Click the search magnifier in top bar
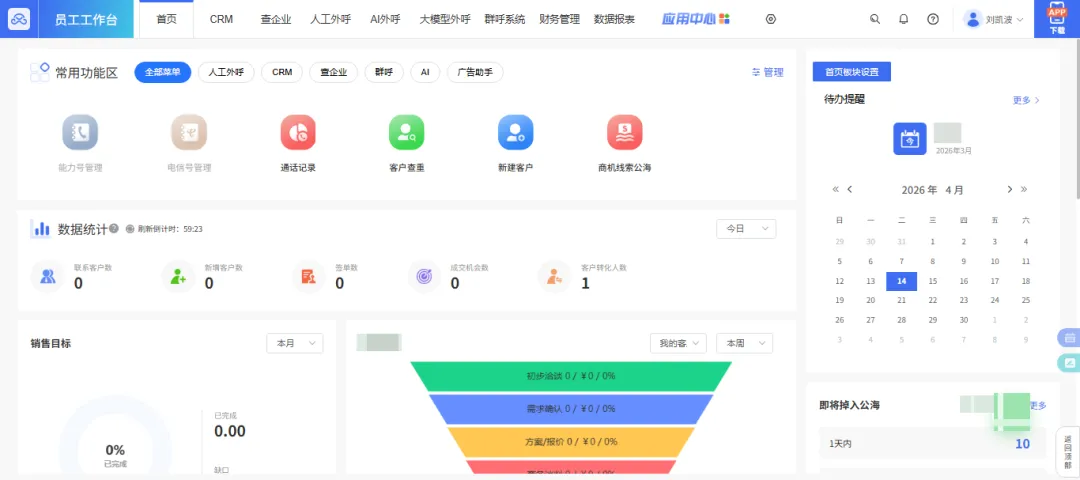 pyautogui.click(x=875, y=19)
